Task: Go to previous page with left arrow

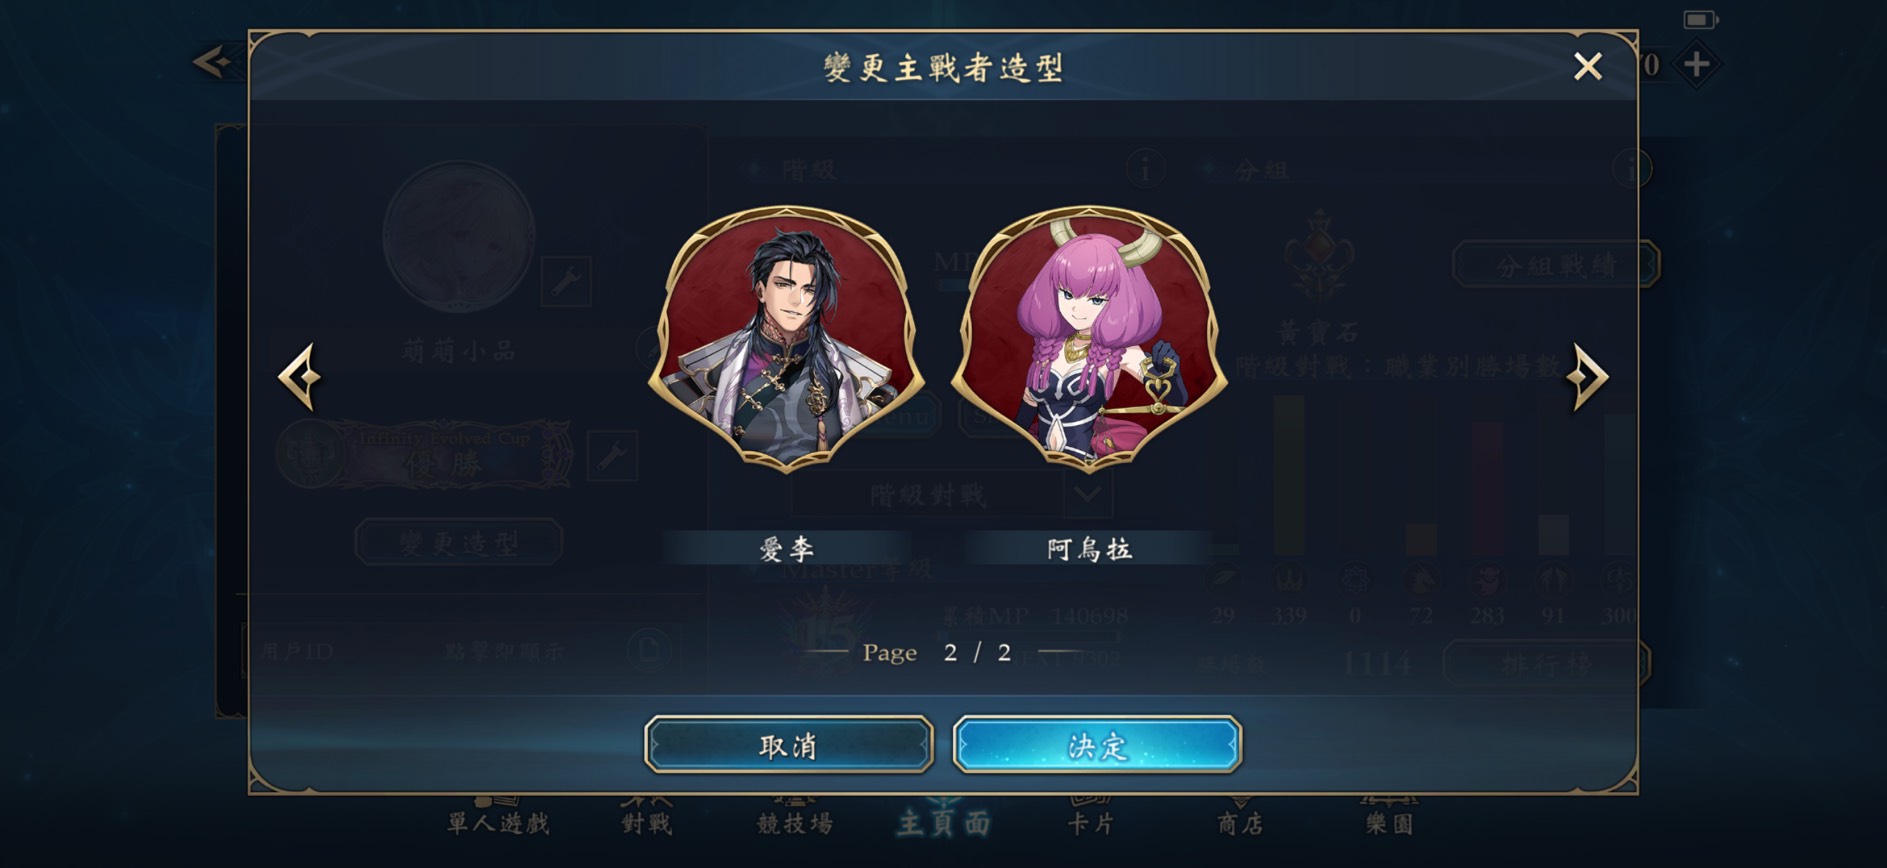Action: (x=300, y=377)
